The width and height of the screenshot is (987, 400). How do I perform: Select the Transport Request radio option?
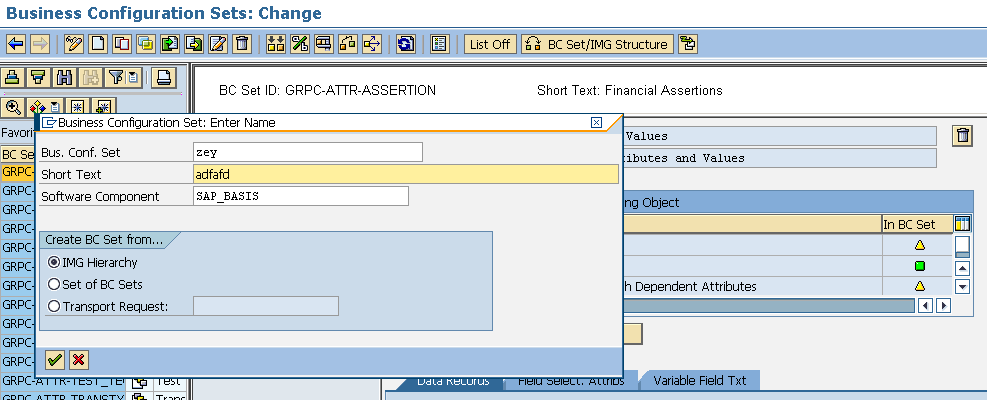(x=54, y=306)
